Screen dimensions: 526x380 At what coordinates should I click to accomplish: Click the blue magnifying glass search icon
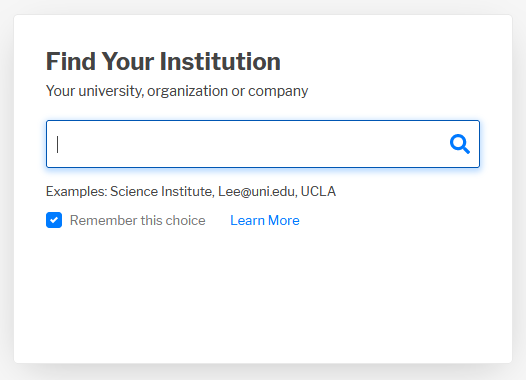pyautogui.click(x=460, y=144)
